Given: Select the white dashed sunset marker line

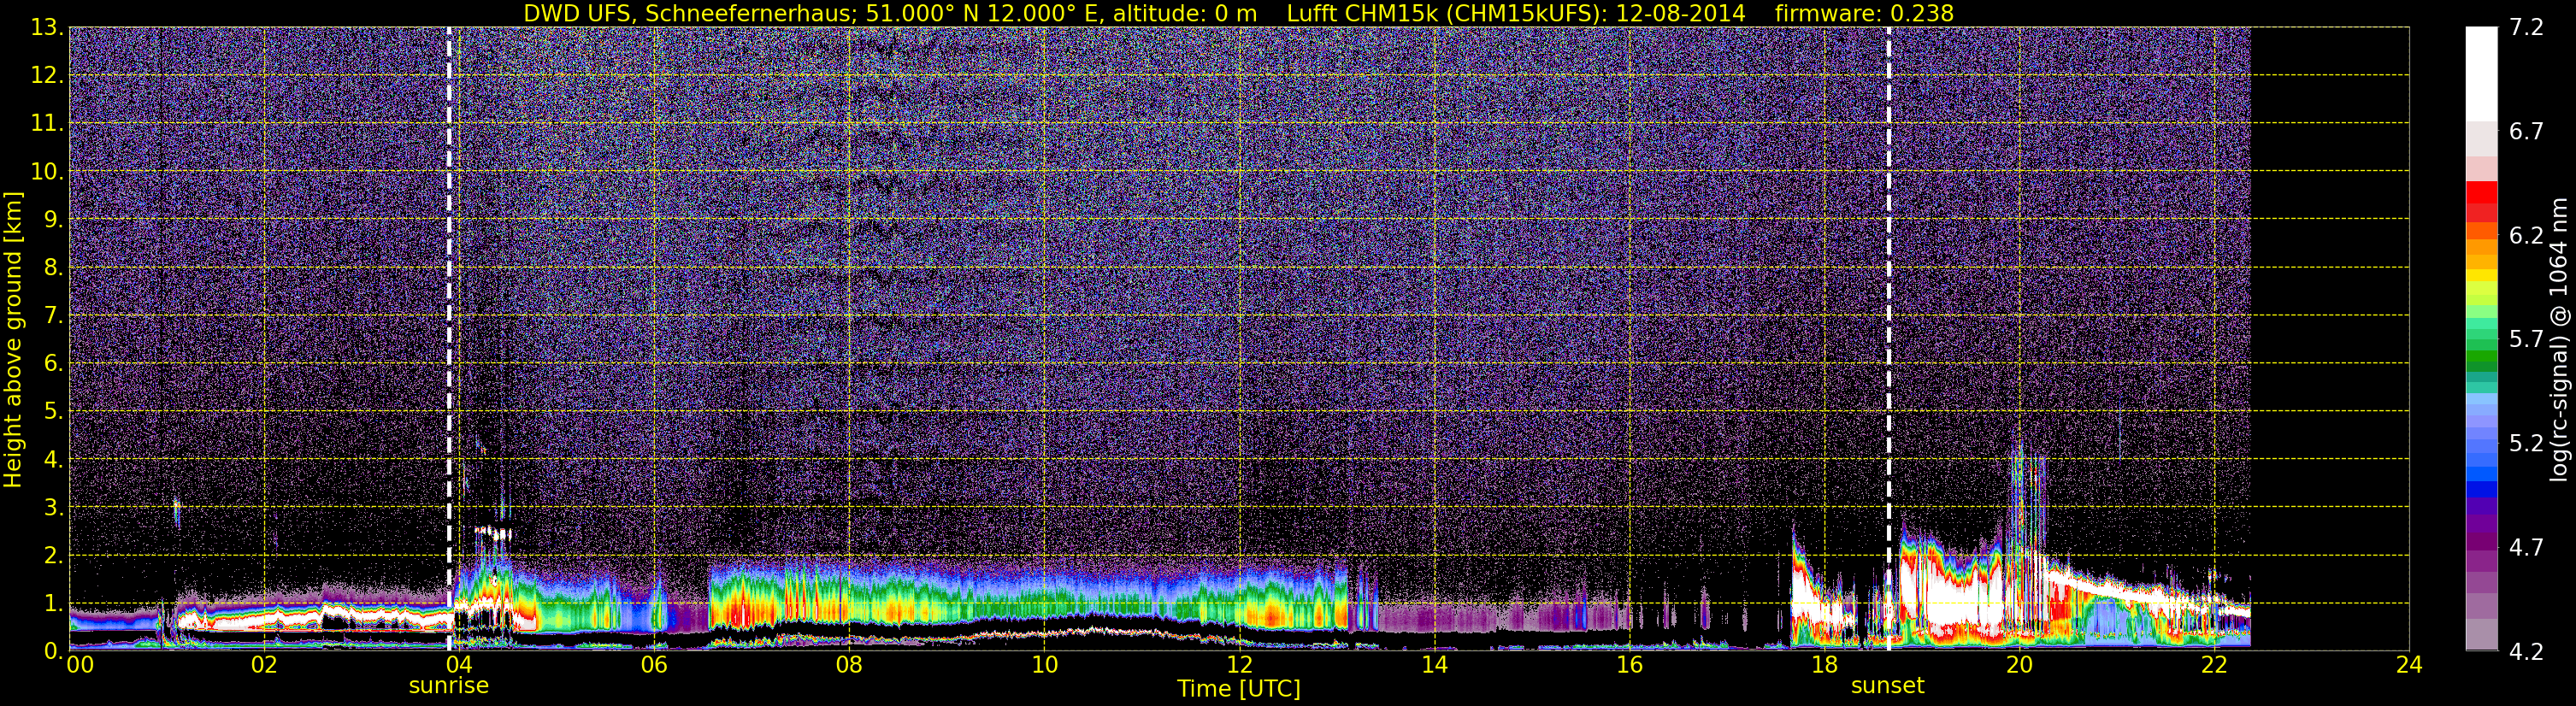Looking at the screenshot, I should point(1888,339).
